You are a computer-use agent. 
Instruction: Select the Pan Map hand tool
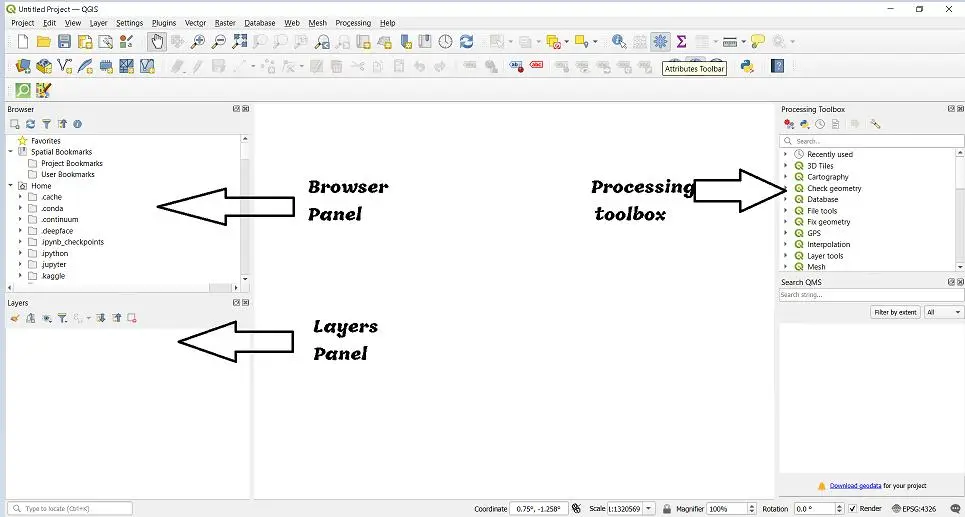(157, 41)
